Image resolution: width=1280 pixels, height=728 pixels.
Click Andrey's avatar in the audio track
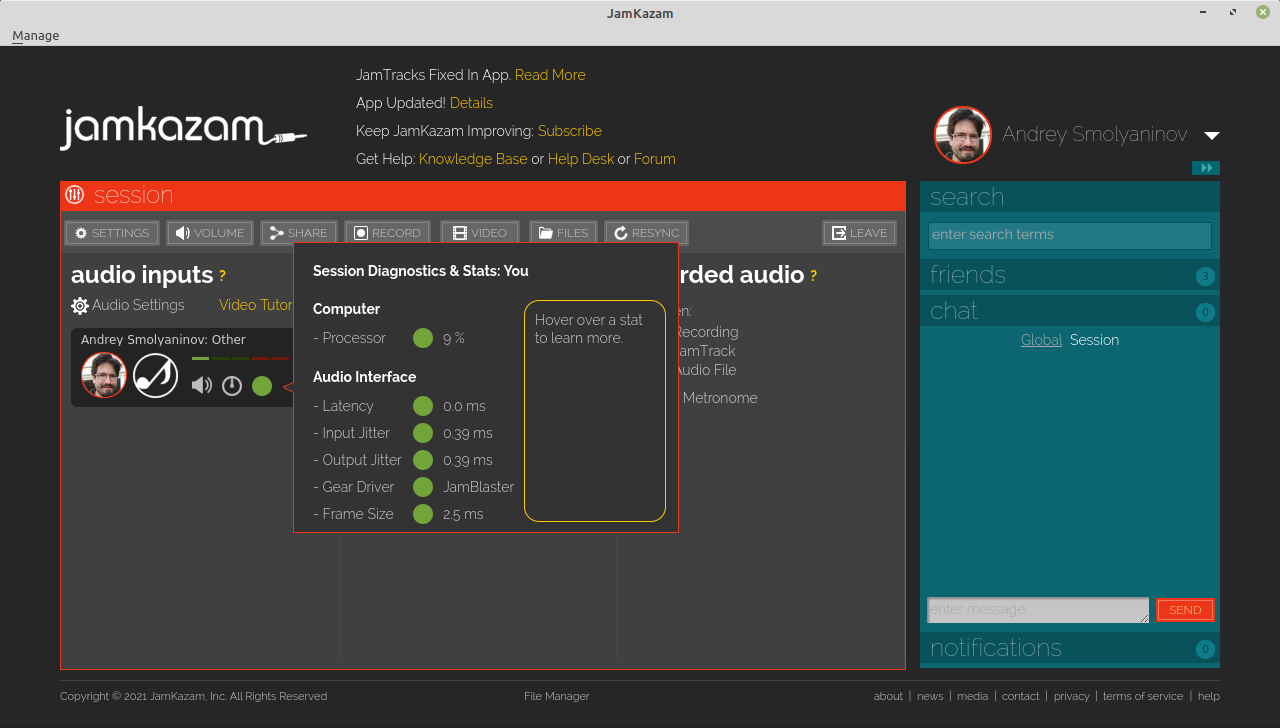tap(104, 375)
